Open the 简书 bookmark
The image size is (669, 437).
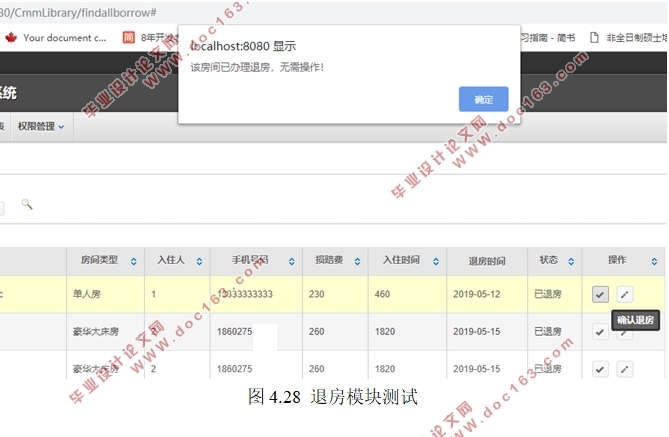548,38
